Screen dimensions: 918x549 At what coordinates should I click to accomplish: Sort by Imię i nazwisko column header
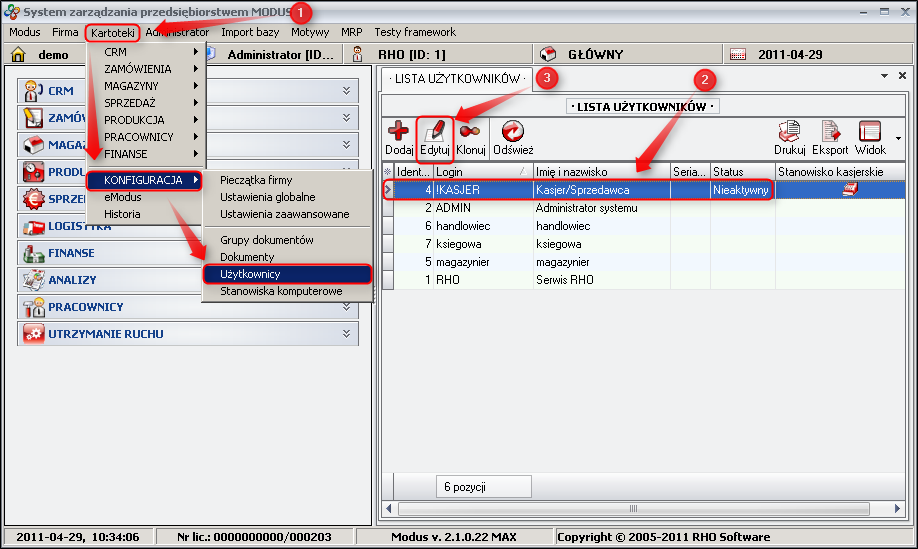[x=601, y=171]
